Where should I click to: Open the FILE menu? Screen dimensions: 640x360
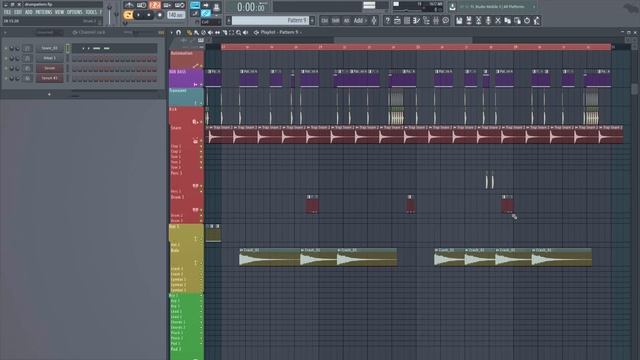point(7,12)
